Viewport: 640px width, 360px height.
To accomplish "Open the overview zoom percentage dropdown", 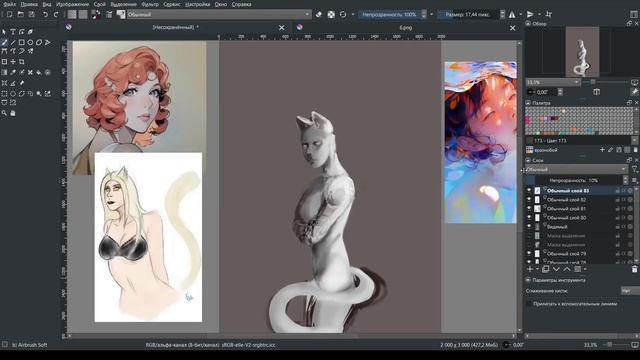I will point(553,82).
